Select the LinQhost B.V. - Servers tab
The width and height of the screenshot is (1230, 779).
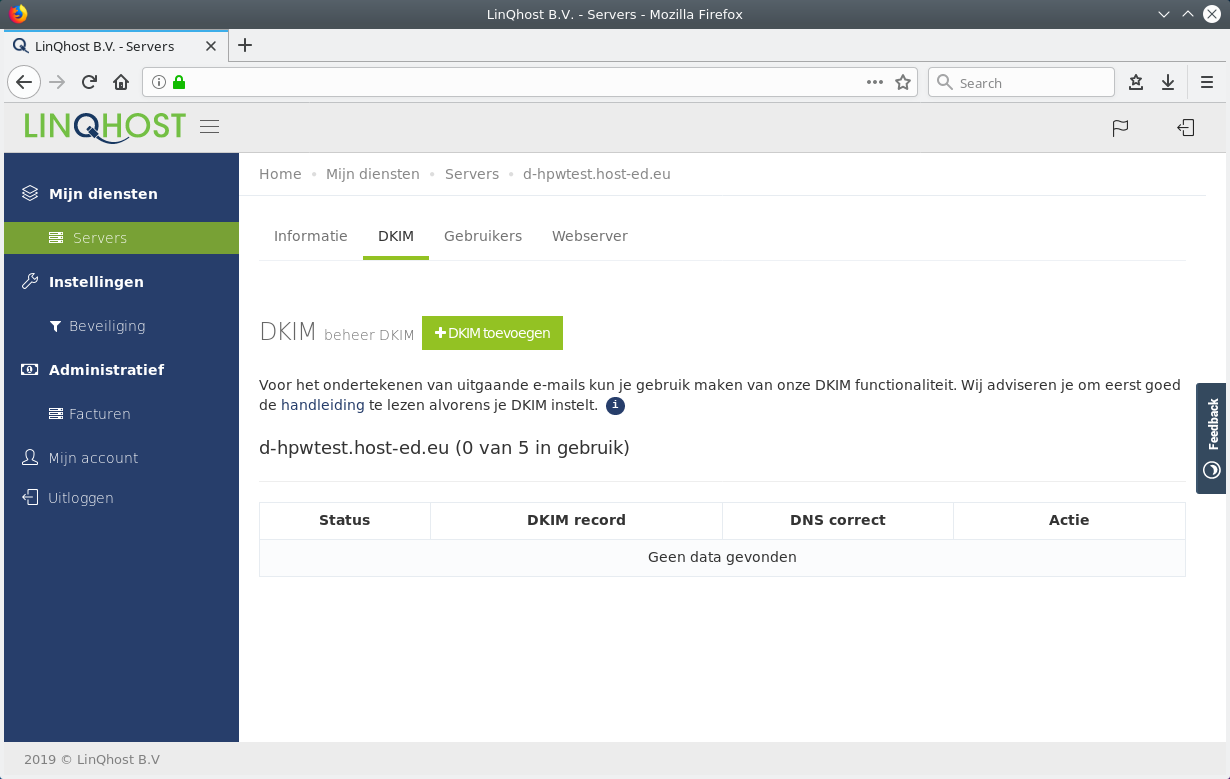click(115, 46)
